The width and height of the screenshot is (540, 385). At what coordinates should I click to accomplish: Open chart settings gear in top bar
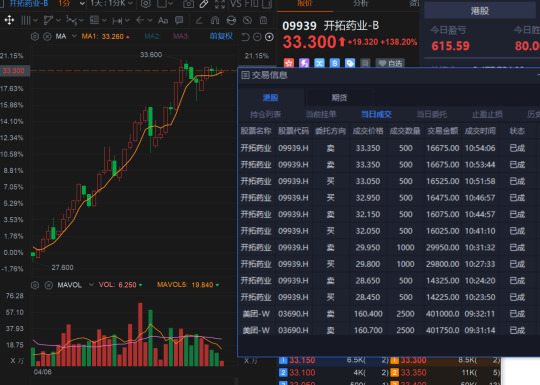146,4
